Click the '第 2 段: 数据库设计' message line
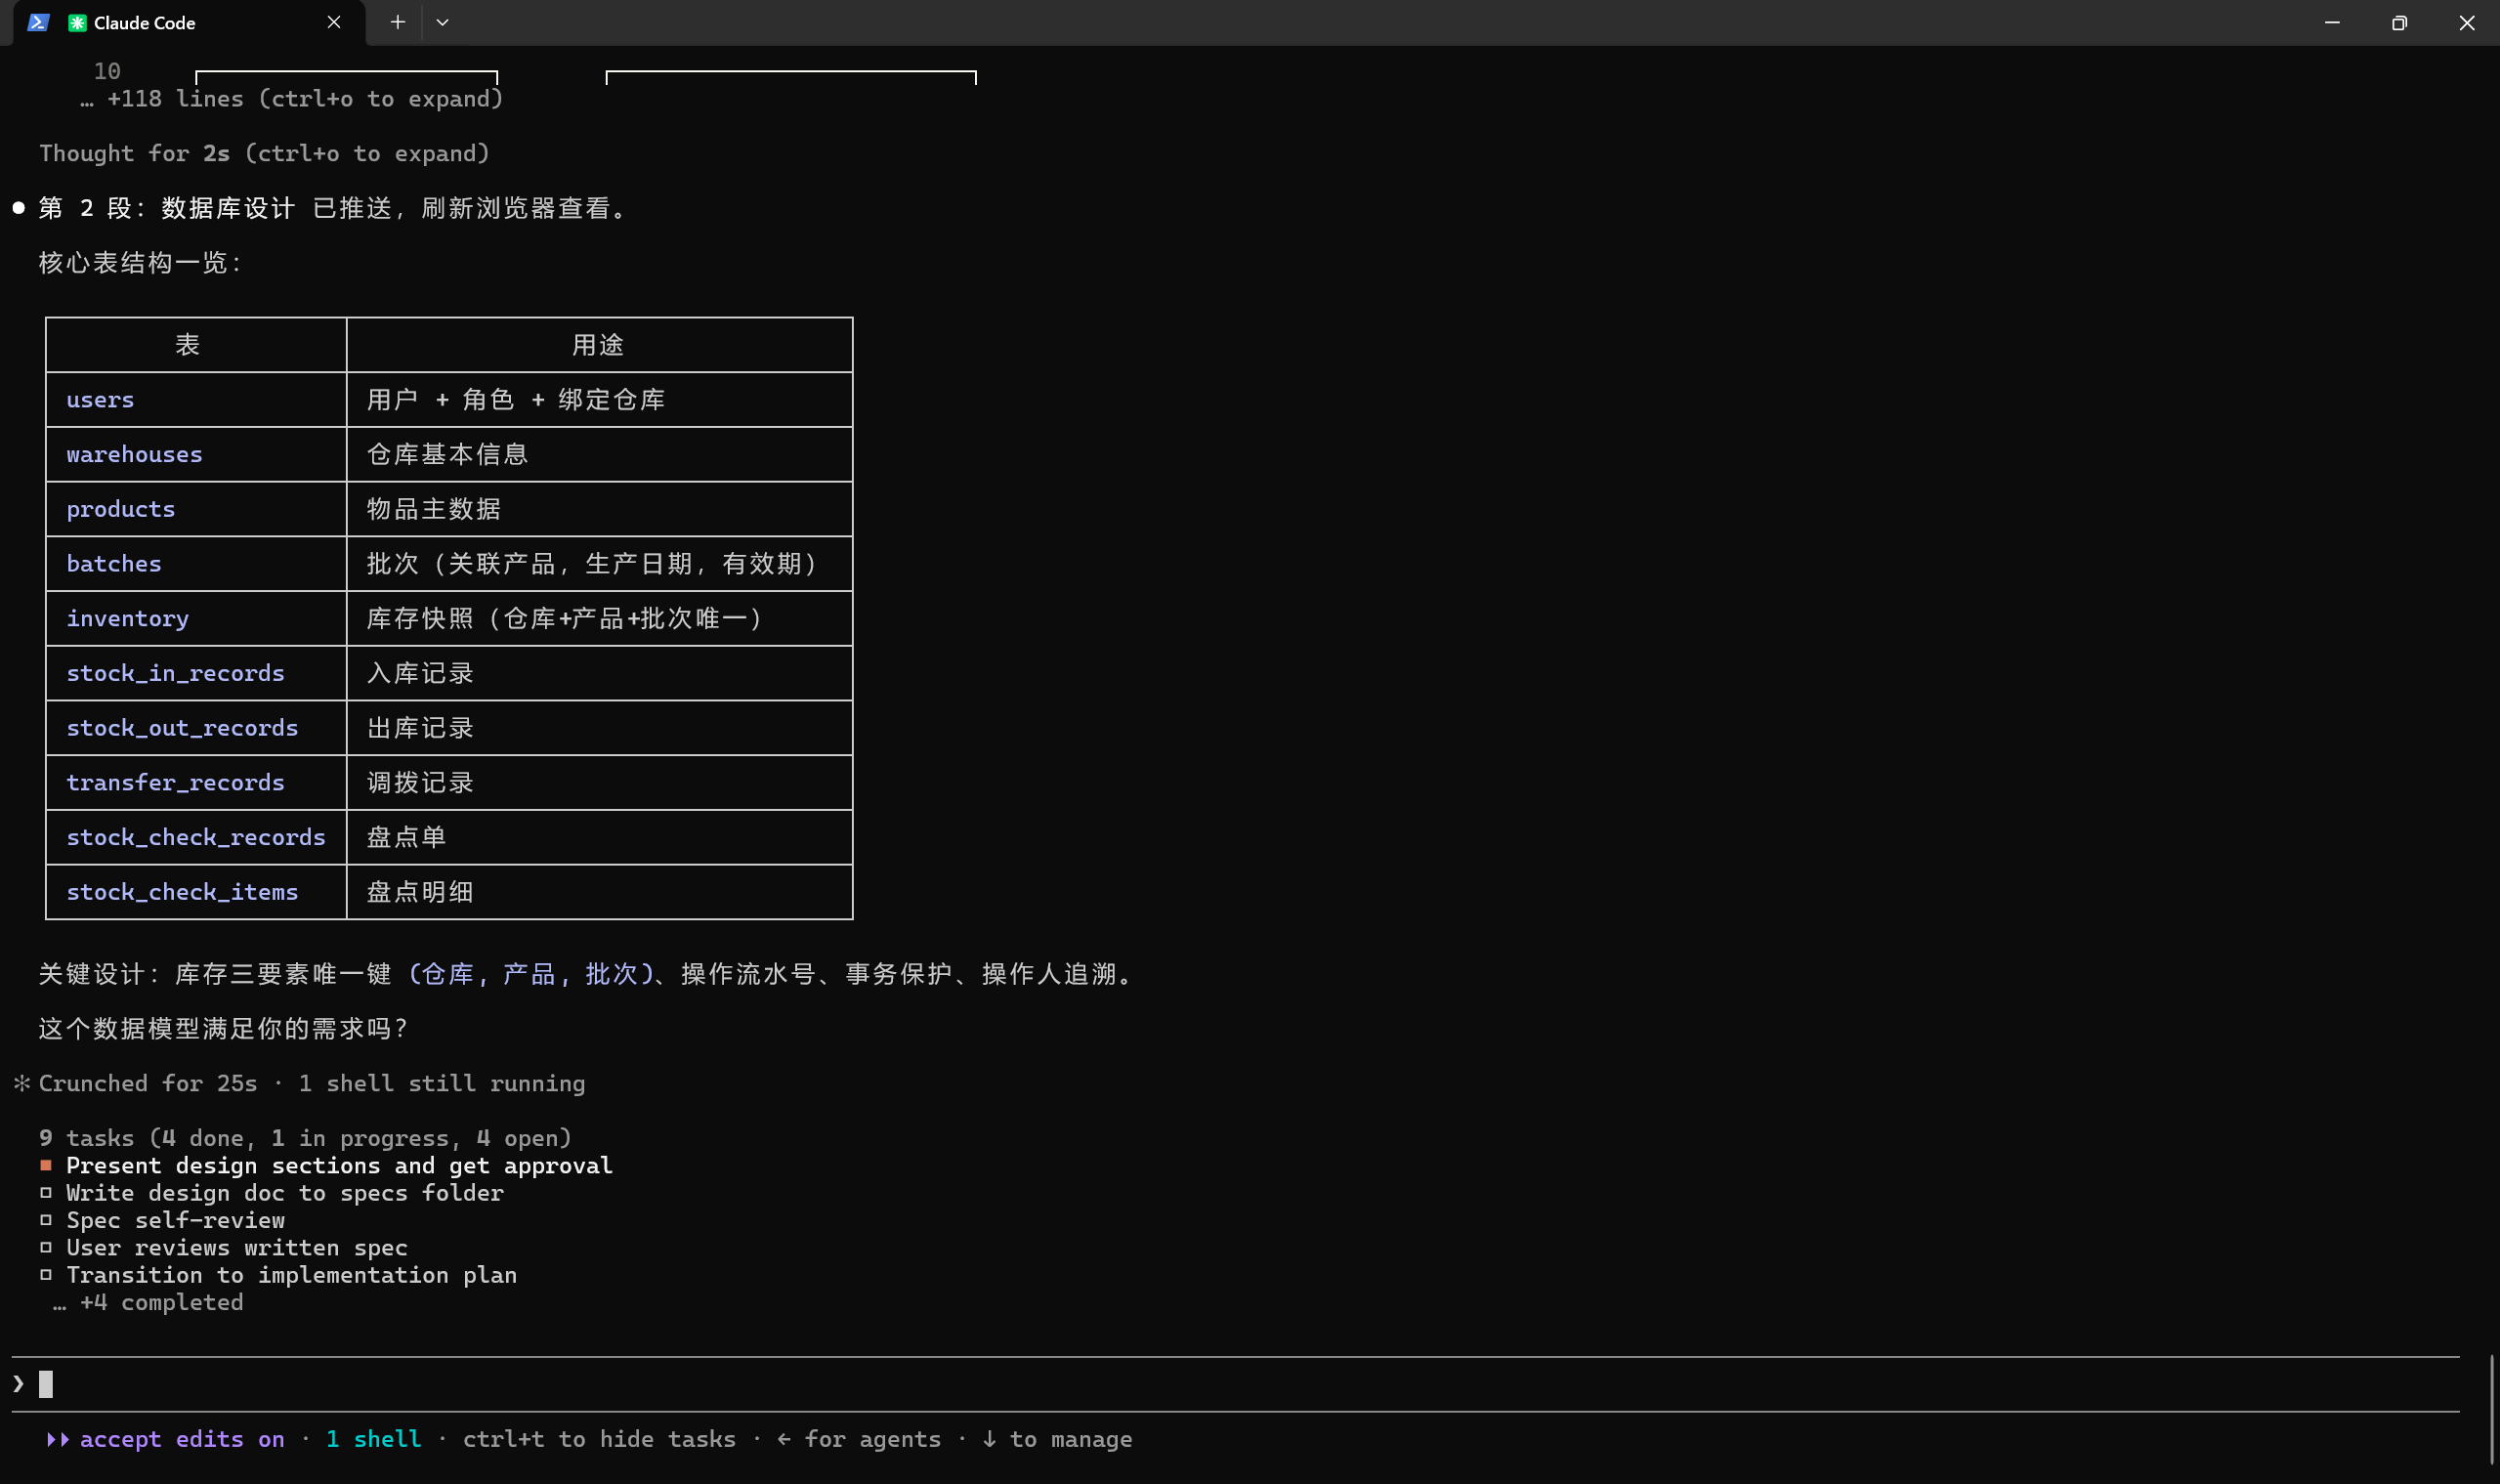Image resolution: width=2500 pixels, height=1484 pixels. [x=334, y=208]
